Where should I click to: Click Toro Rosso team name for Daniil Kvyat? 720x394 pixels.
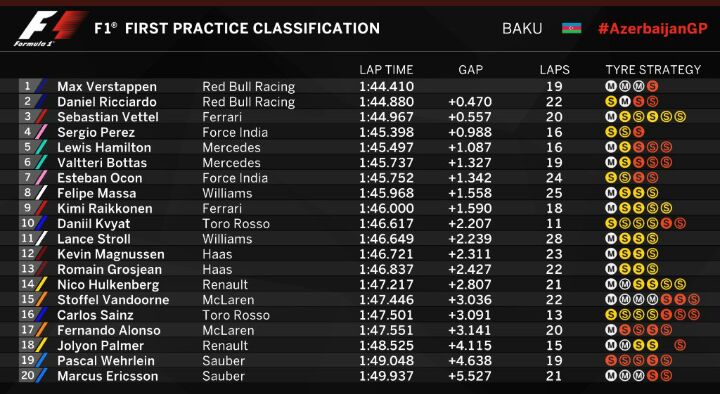236,224
